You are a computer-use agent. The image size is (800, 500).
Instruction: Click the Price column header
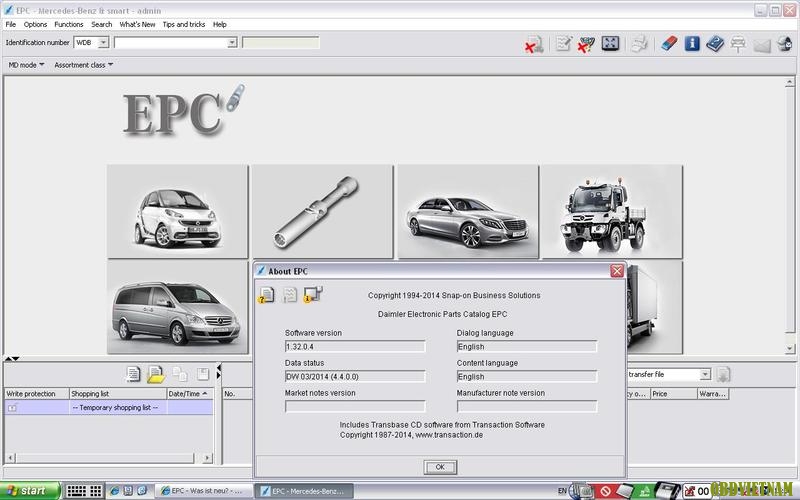(673, 393)
